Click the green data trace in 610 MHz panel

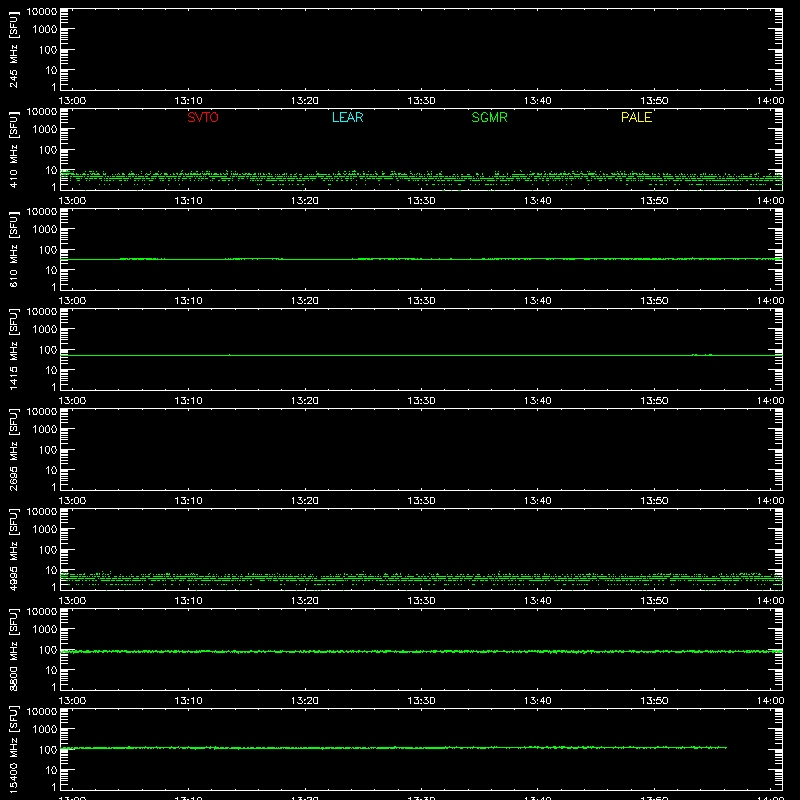click(x=421, y=259)
